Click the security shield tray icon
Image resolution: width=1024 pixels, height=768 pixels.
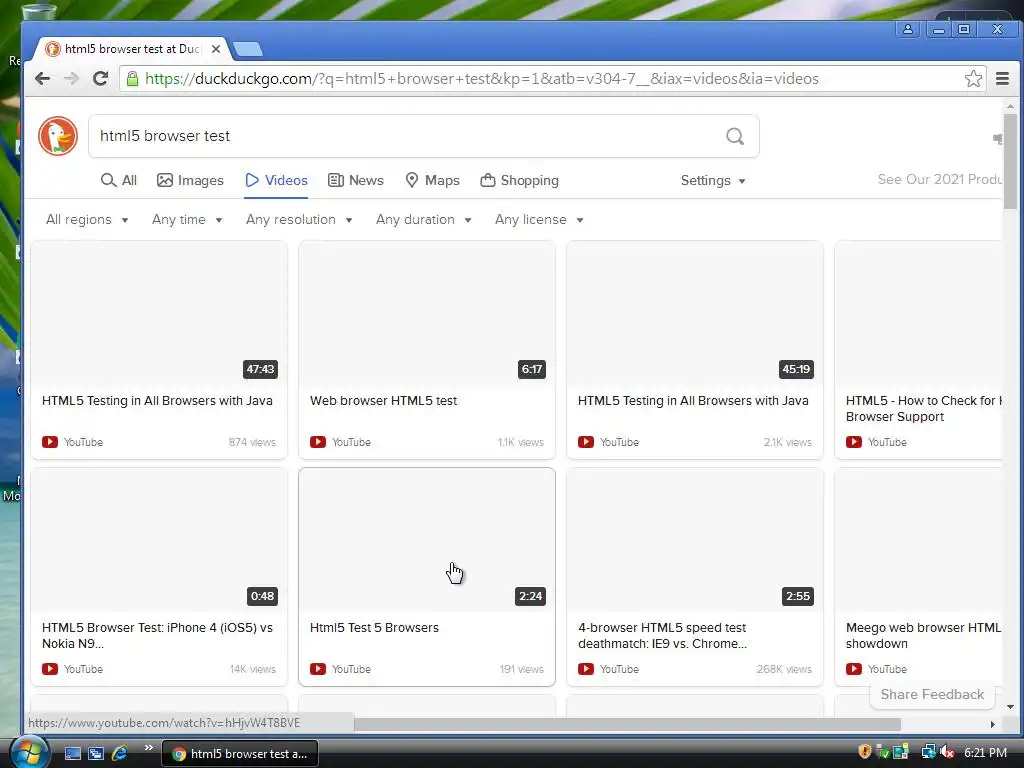click(x=865, y=752)
